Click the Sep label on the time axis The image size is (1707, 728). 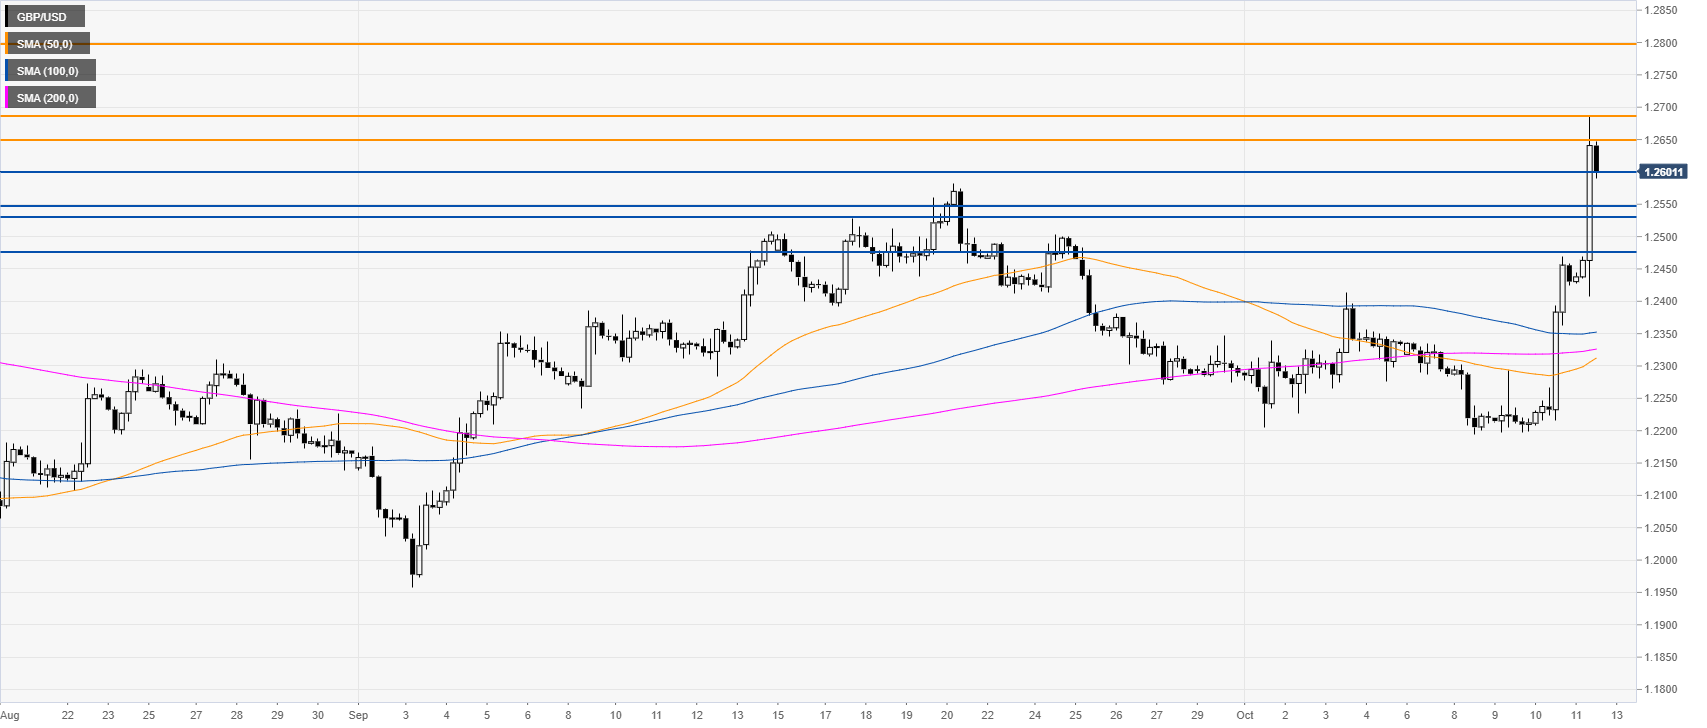click(x=359, y=715)
